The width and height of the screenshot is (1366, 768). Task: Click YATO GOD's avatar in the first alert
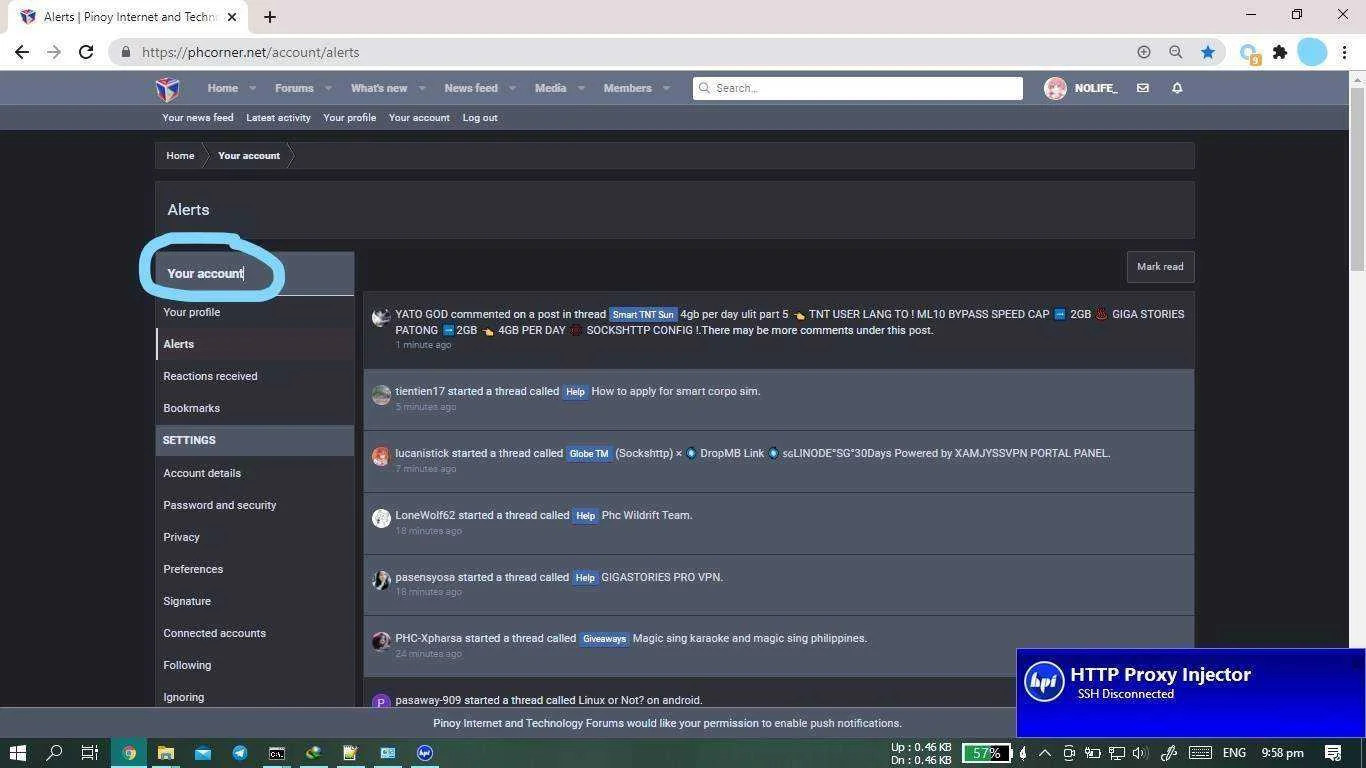click(381, 318)
